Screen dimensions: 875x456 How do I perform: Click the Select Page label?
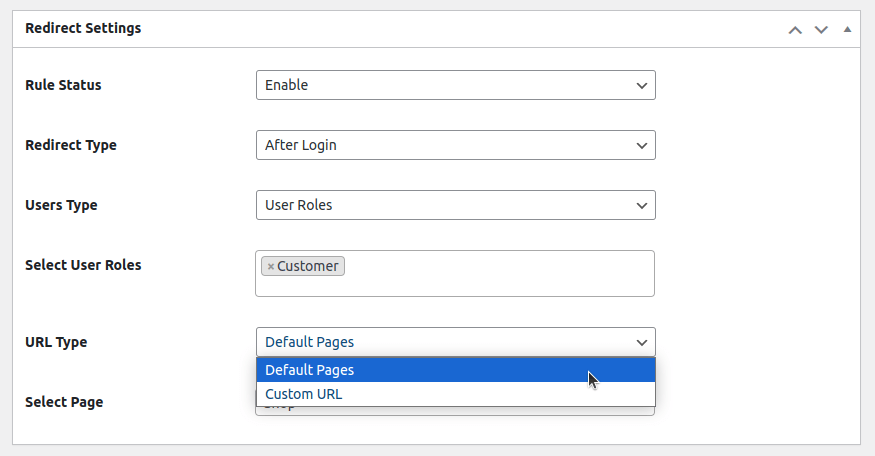[x=64, y=402]
